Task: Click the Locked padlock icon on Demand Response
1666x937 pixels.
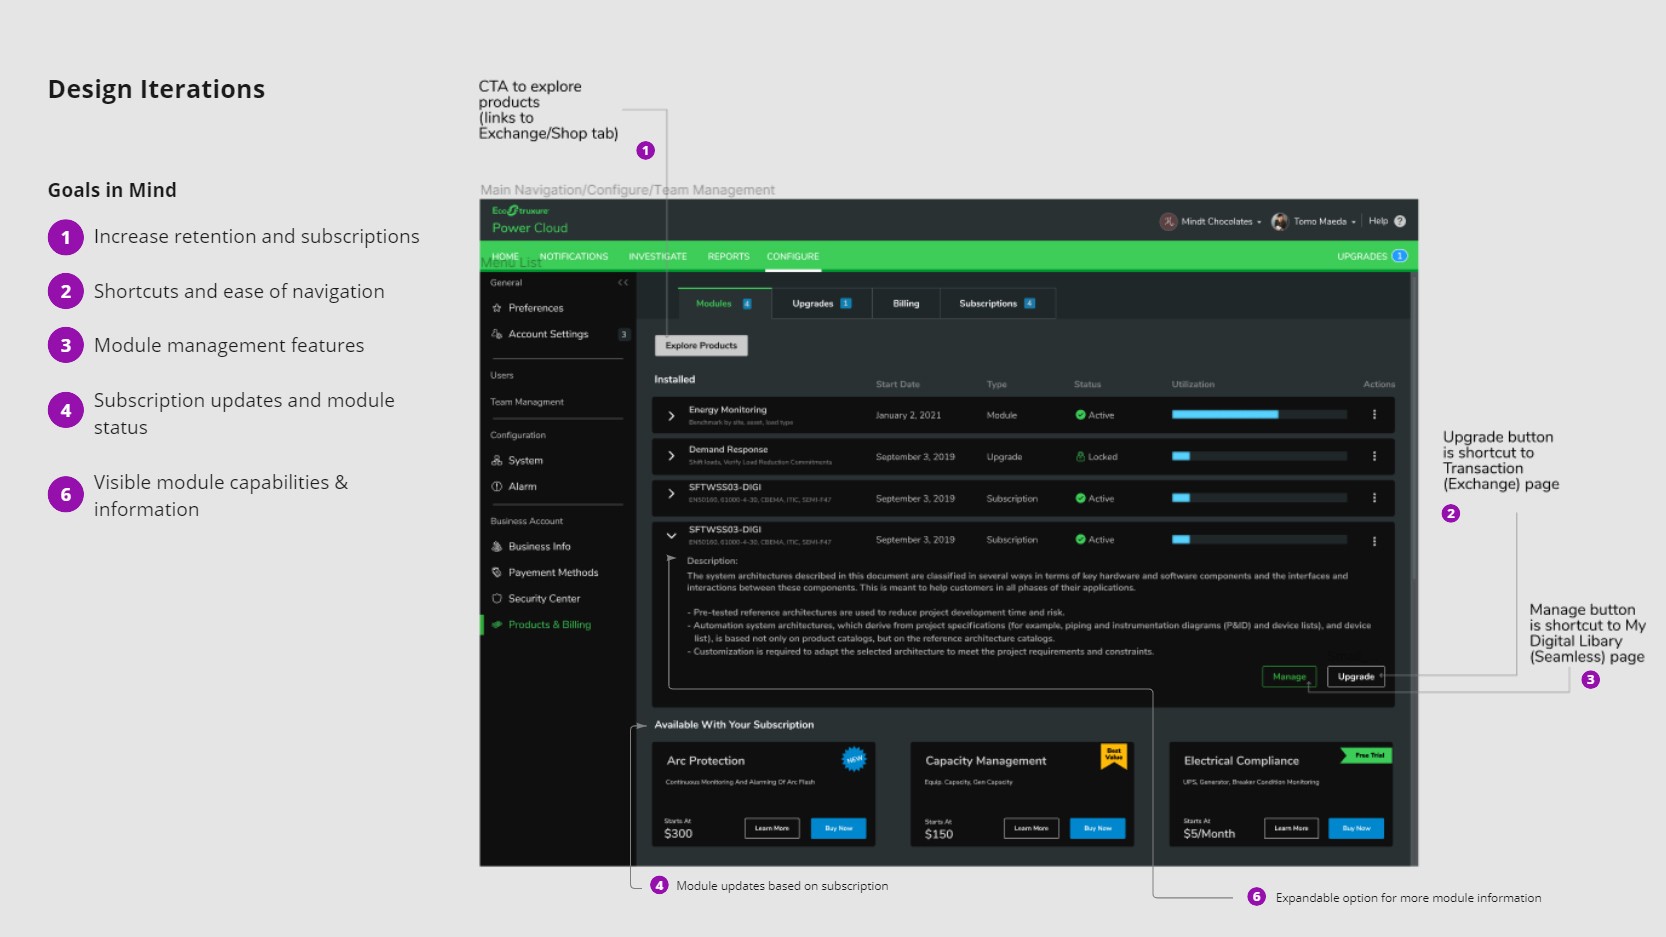Action: 1080,457
